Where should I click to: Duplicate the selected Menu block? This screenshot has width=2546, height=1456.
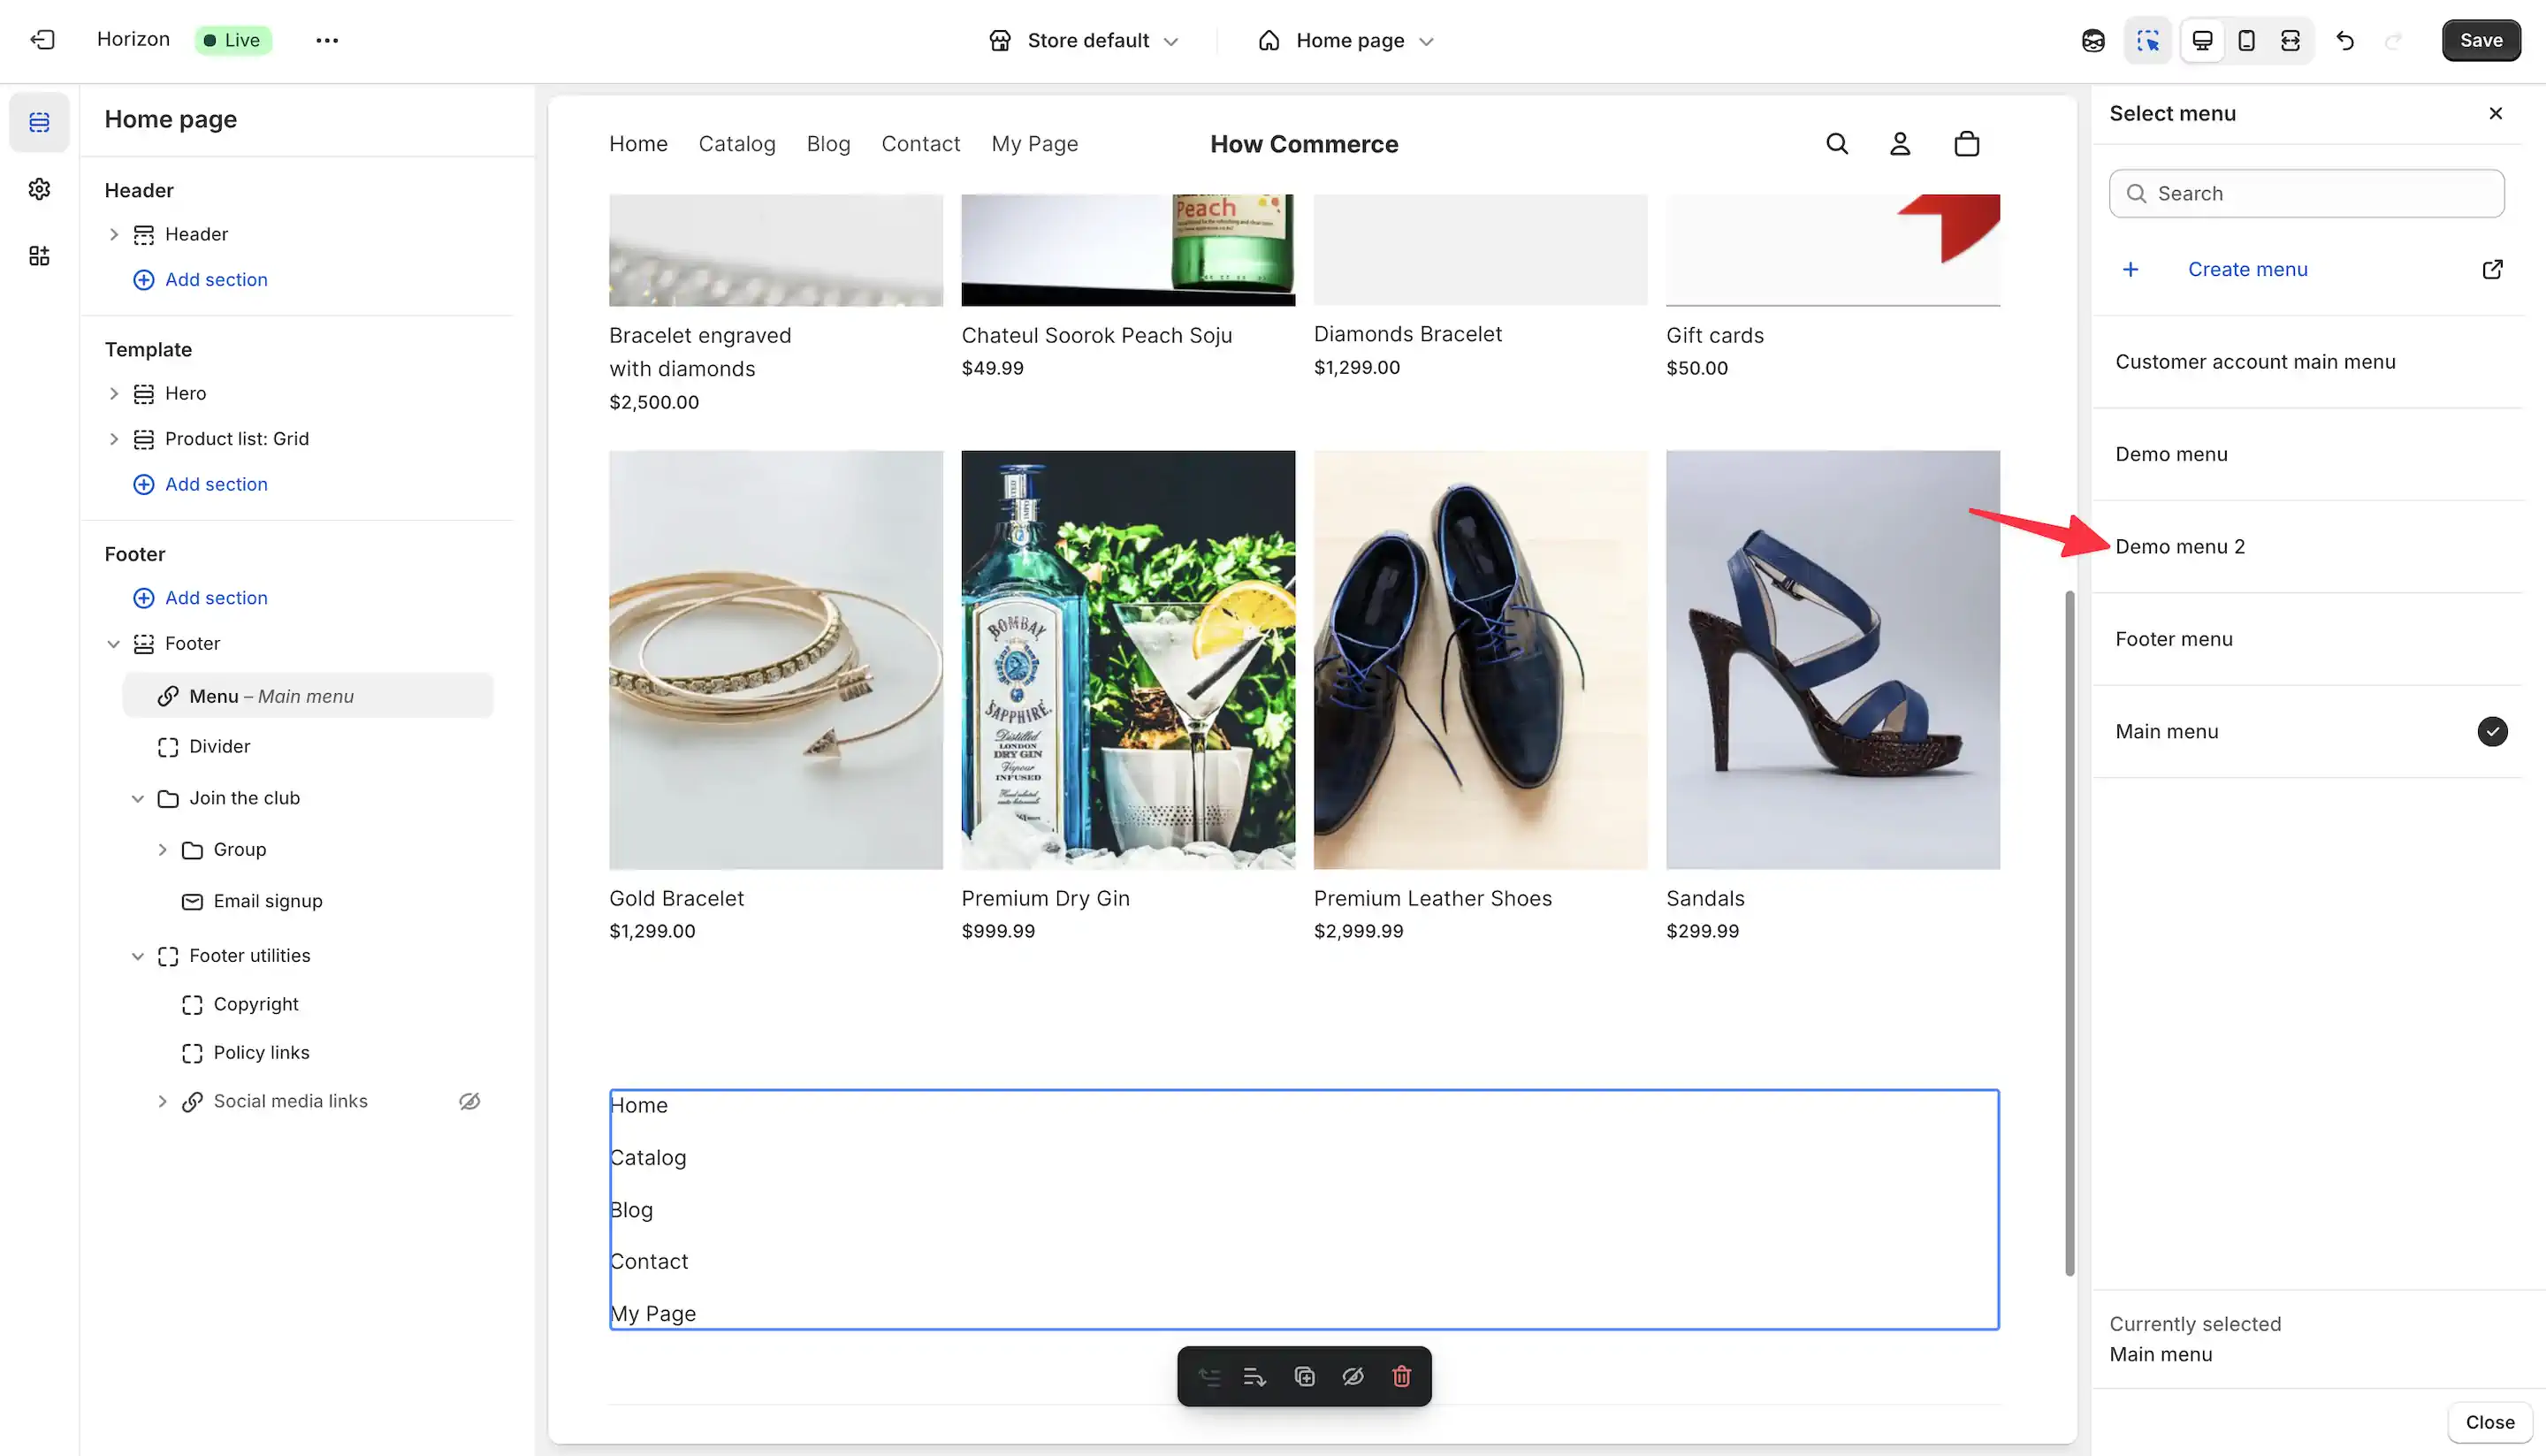[x=1304, y=1377]
